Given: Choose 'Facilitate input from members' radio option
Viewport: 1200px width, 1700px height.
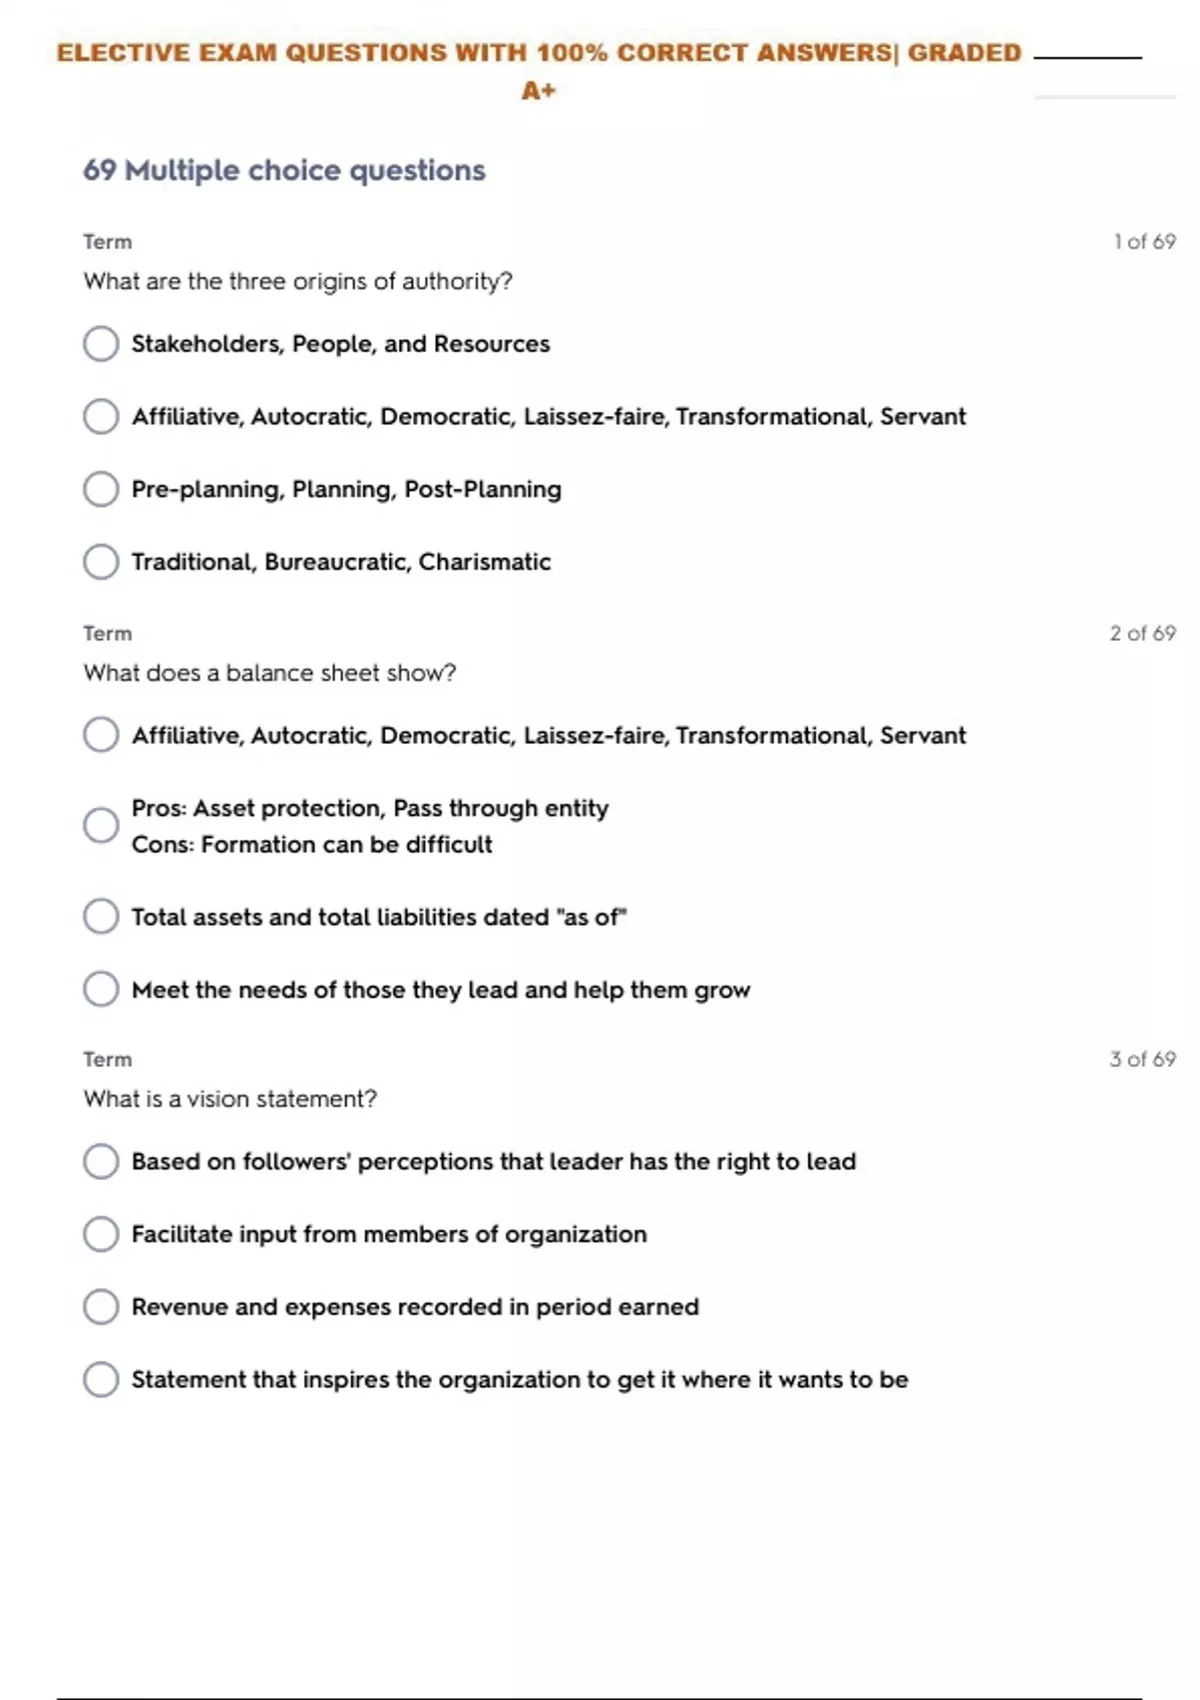Looking at the screenshot, I should click(x=101, y=1234).
